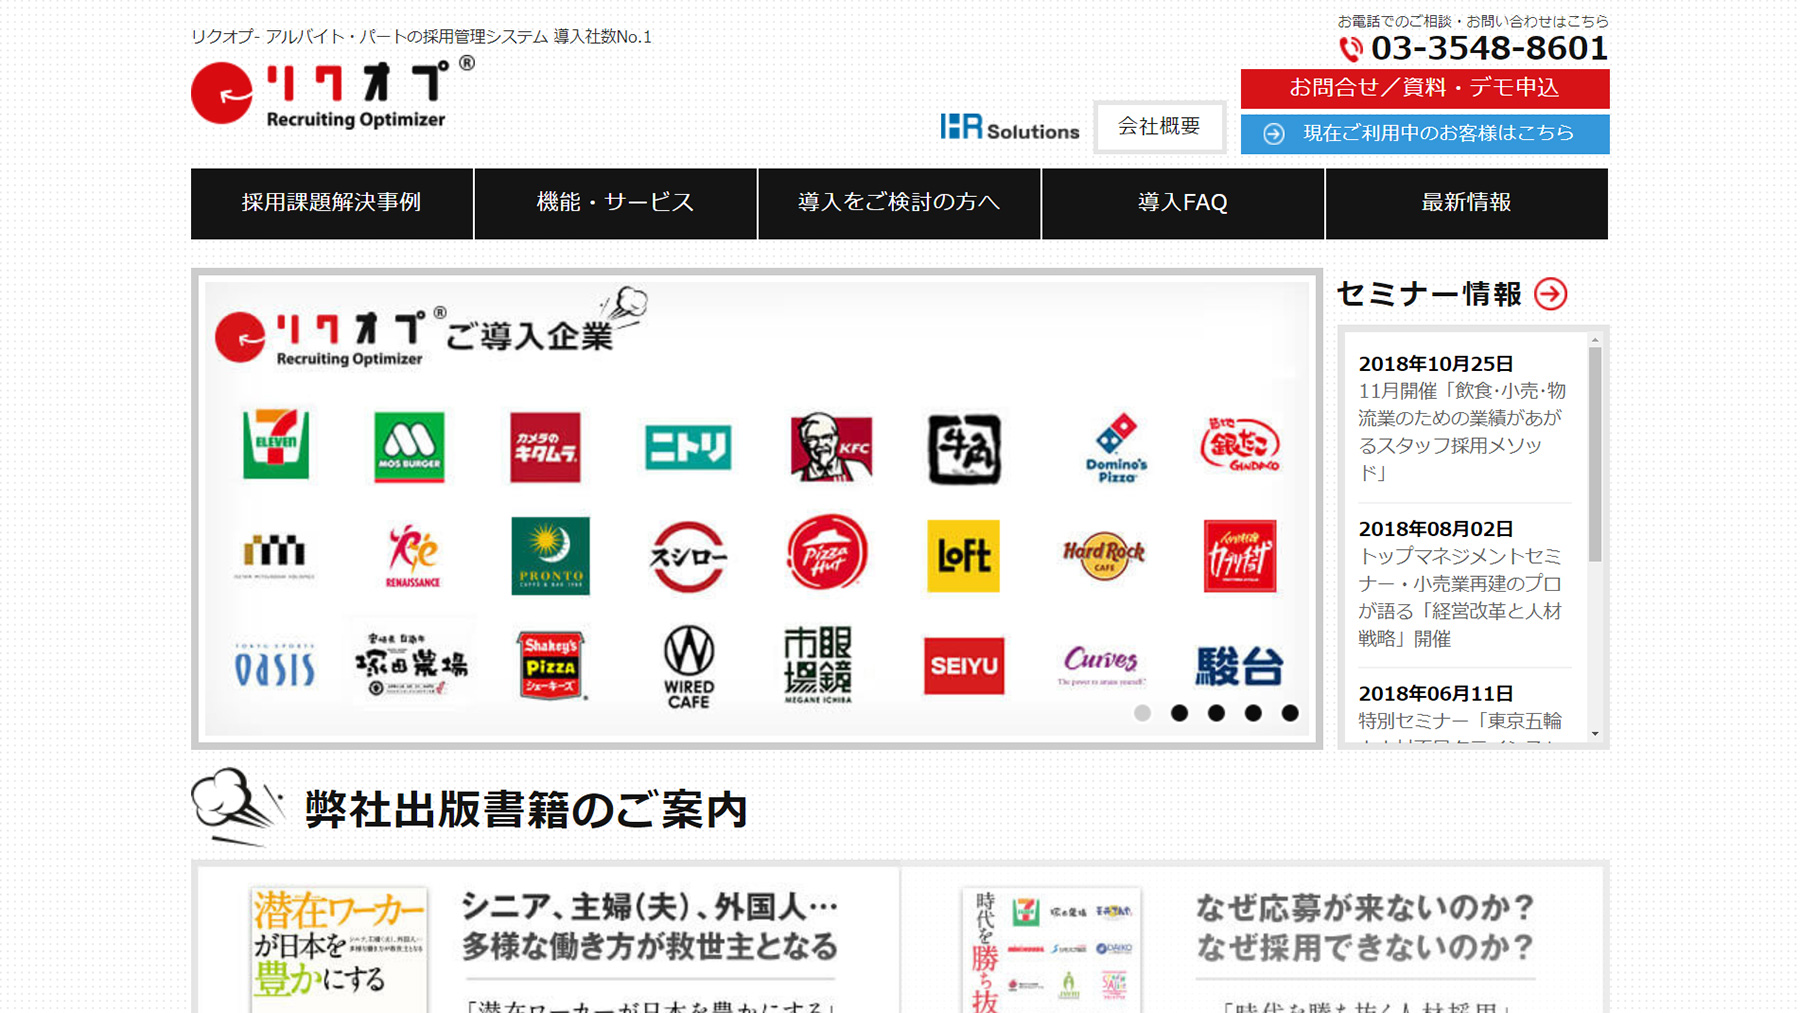Image resolution: width=1800 pixels, height=1013 pixels.
Task: Click the シニア、主婦(夫)、外国人… book headline
Action: tap(650, 926)
